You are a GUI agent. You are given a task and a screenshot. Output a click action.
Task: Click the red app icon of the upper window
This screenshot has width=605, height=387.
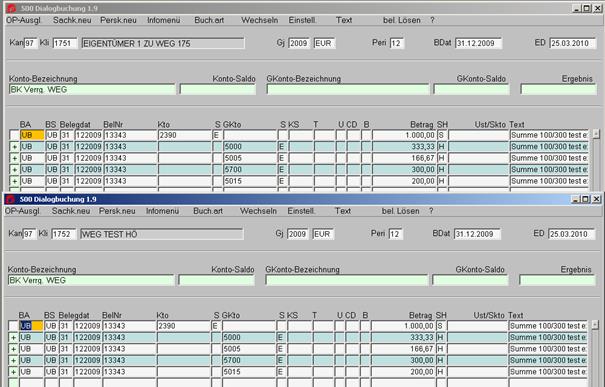click(12, 8)
